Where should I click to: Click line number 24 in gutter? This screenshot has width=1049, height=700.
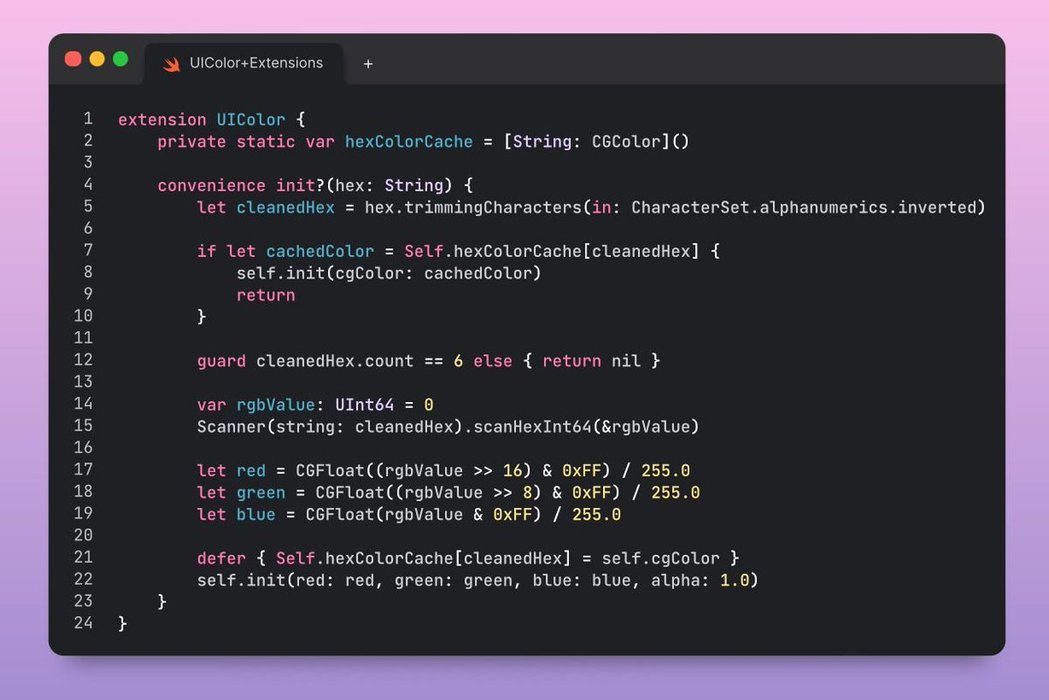click(x=83, y=623)
